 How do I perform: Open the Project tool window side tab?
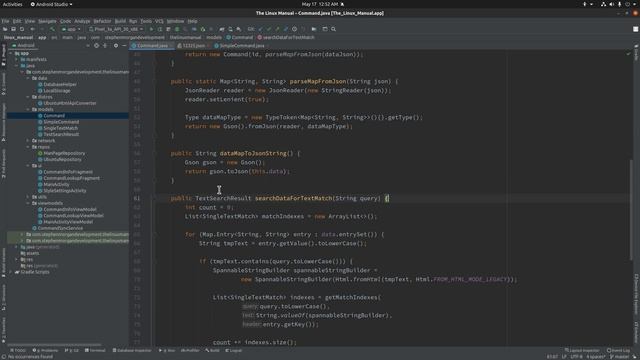click(x=3, y=56)
